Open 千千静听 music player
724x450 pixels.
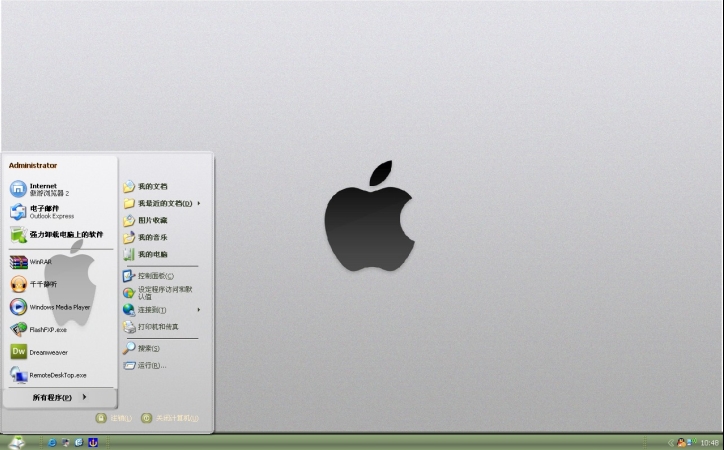(x=59, y=284)
